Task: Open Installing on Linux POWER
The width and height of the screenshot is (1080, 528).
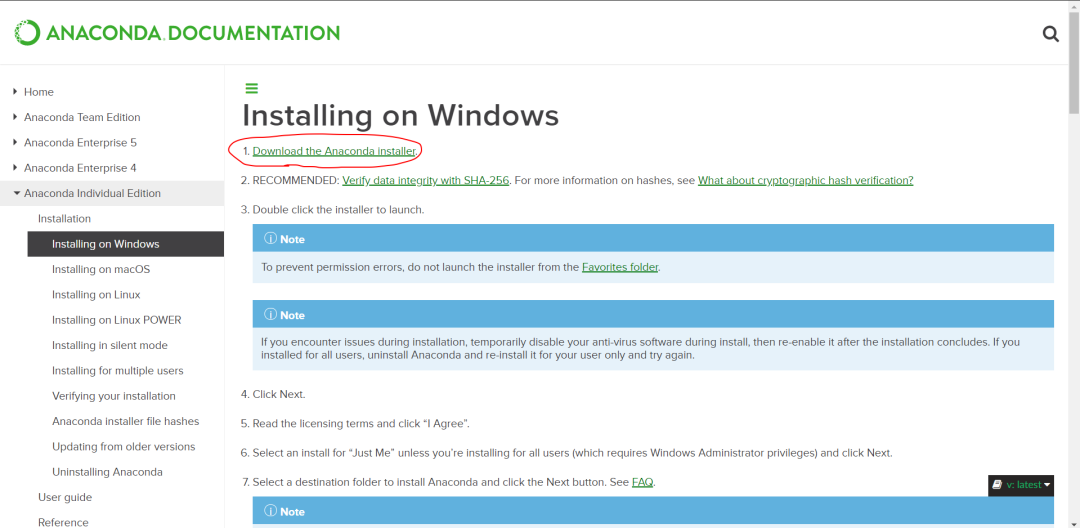Action: click(116, 320)
